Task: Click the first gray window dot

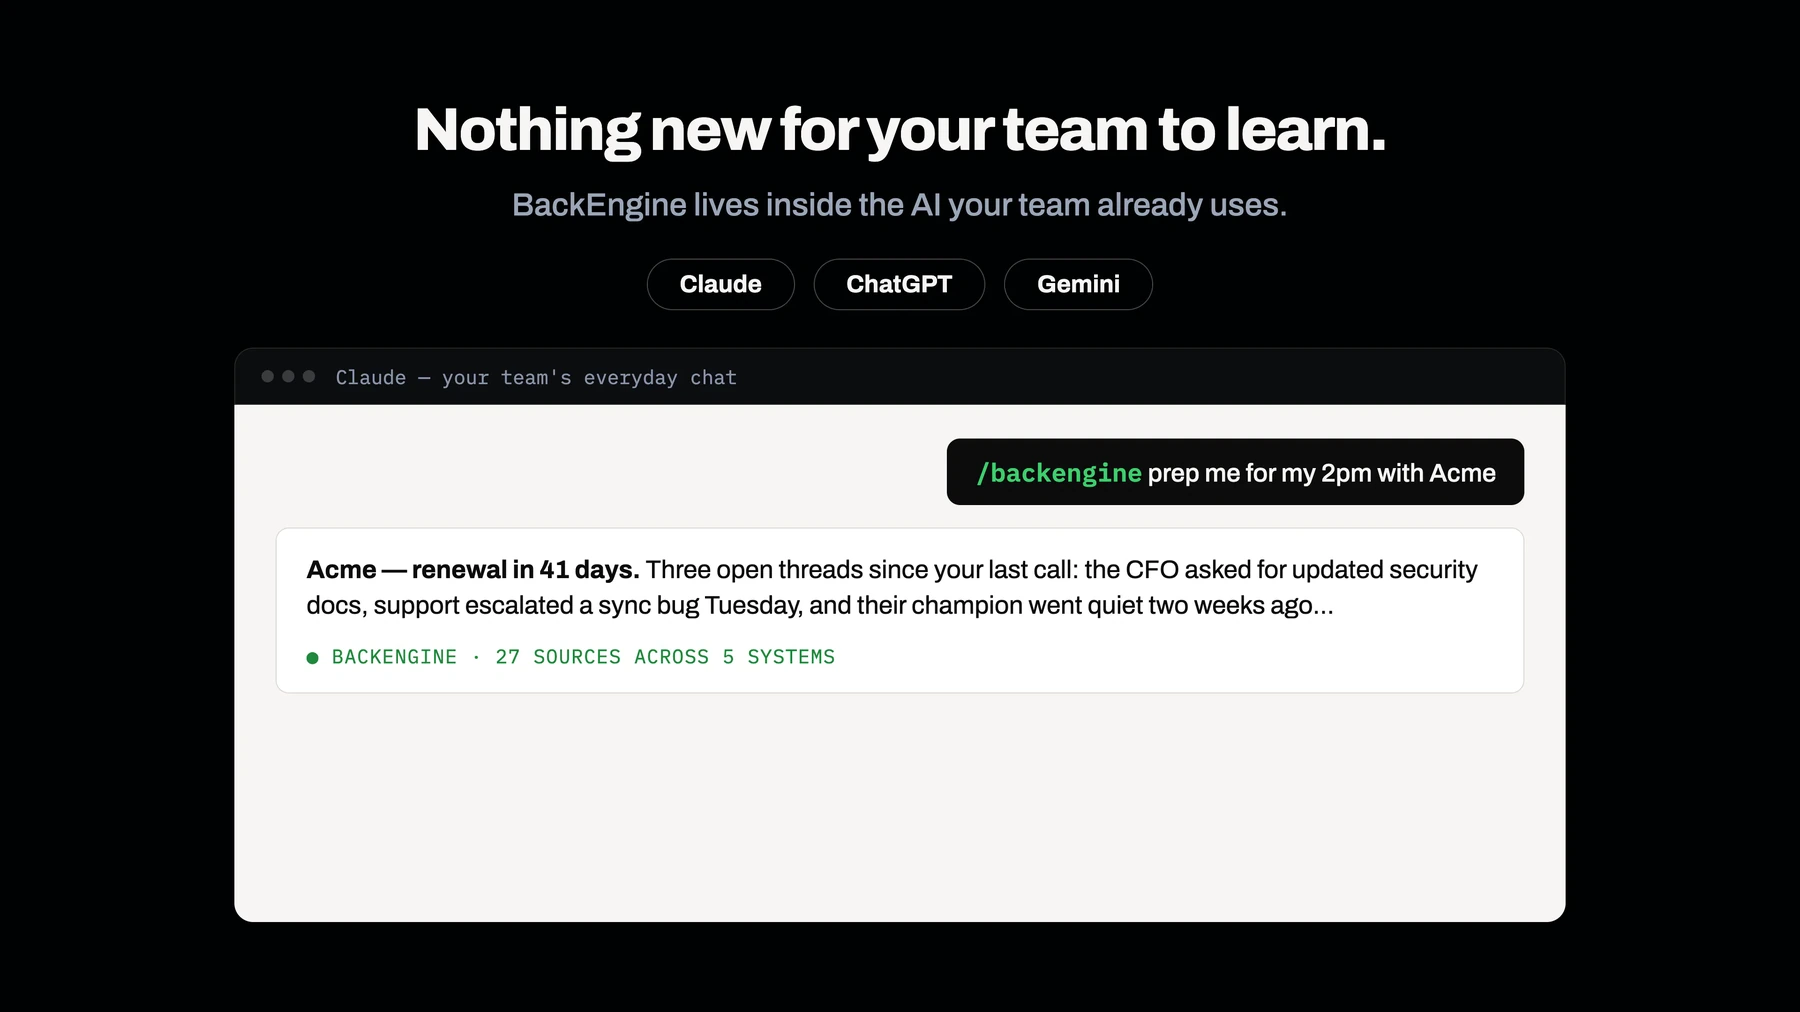Action: click(267, 376)
